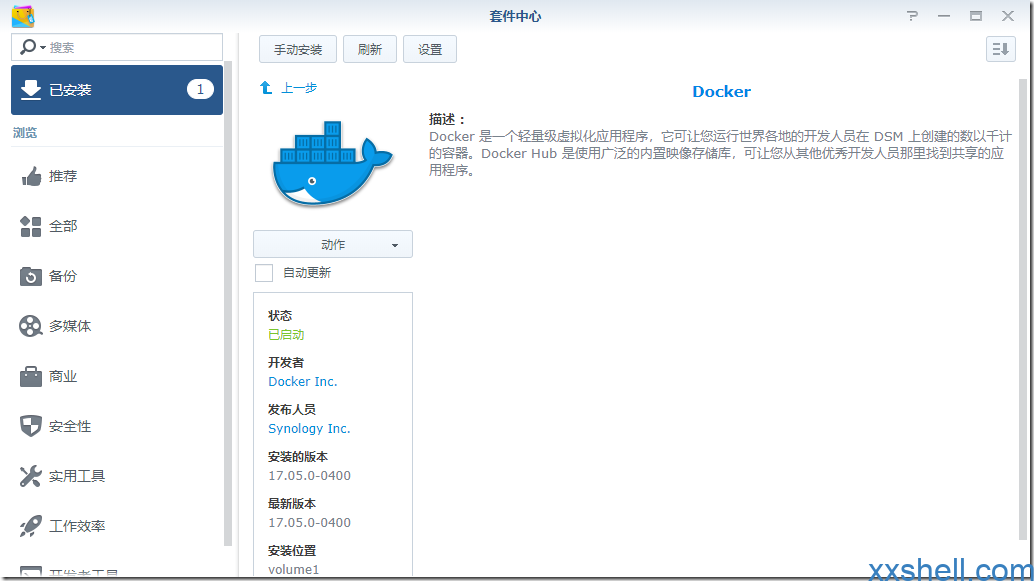The image size is (1034, 581).
Task: Click the 刷新 button
Action: (x=370, y=49)
